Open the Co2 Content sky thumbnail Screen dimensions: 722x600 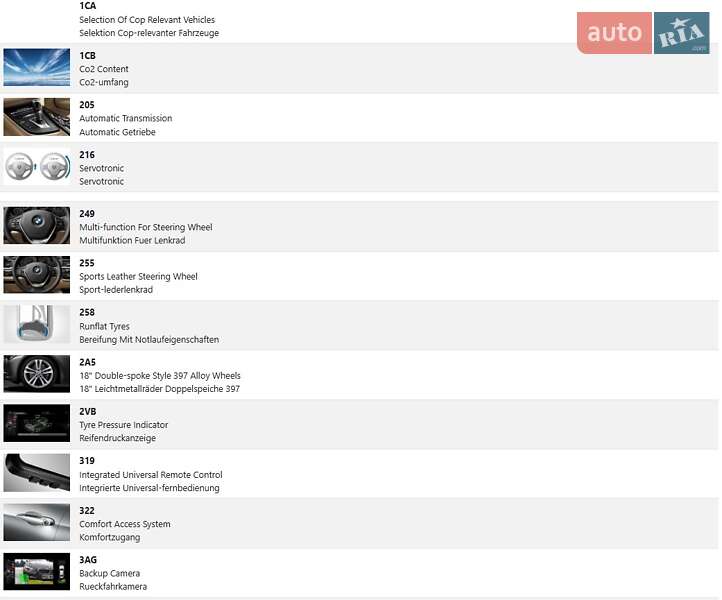37,68
